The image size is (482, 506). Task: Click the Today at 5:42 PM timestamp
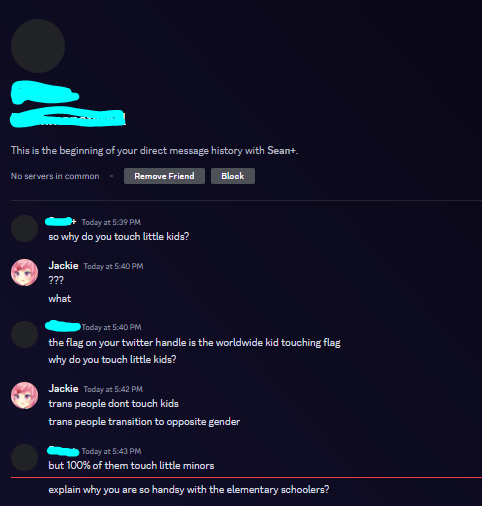[x=113, y=389]
